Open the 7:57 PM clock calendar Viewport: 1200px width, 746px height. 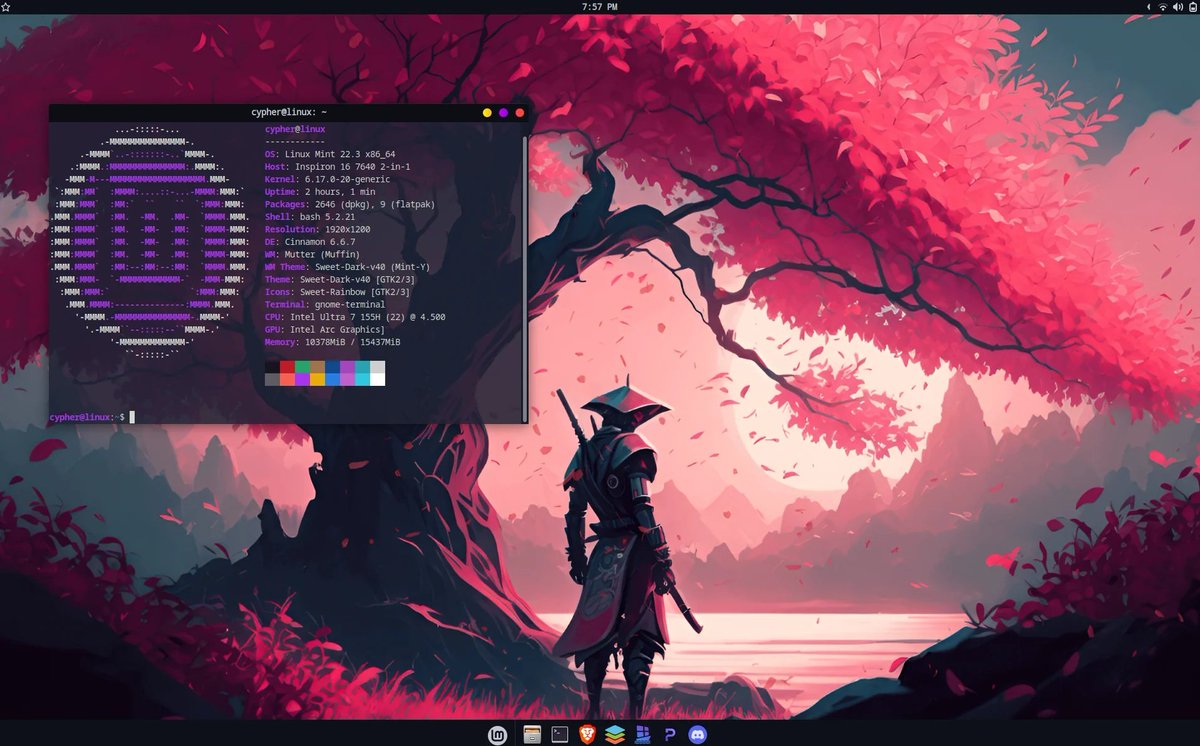[x=599, y=7]
